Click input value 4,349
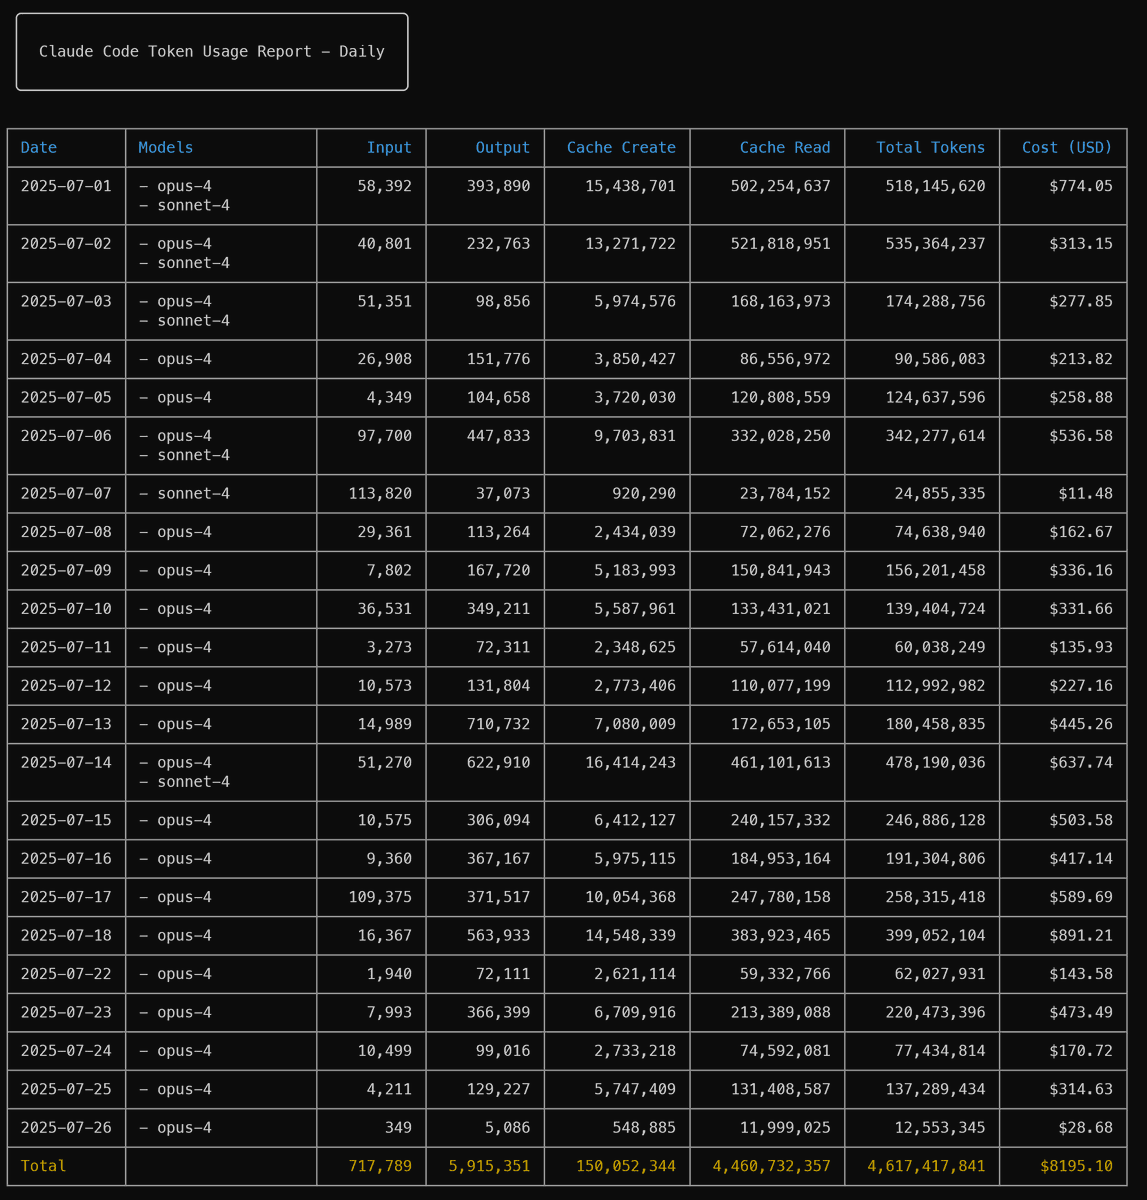 click(x=389, y=398)
